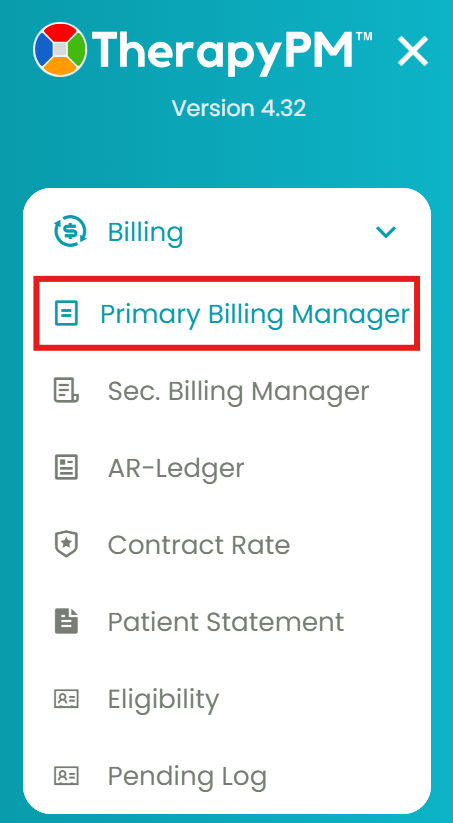
Task: Click the TherapyPM title text
Action: (233, 51)
